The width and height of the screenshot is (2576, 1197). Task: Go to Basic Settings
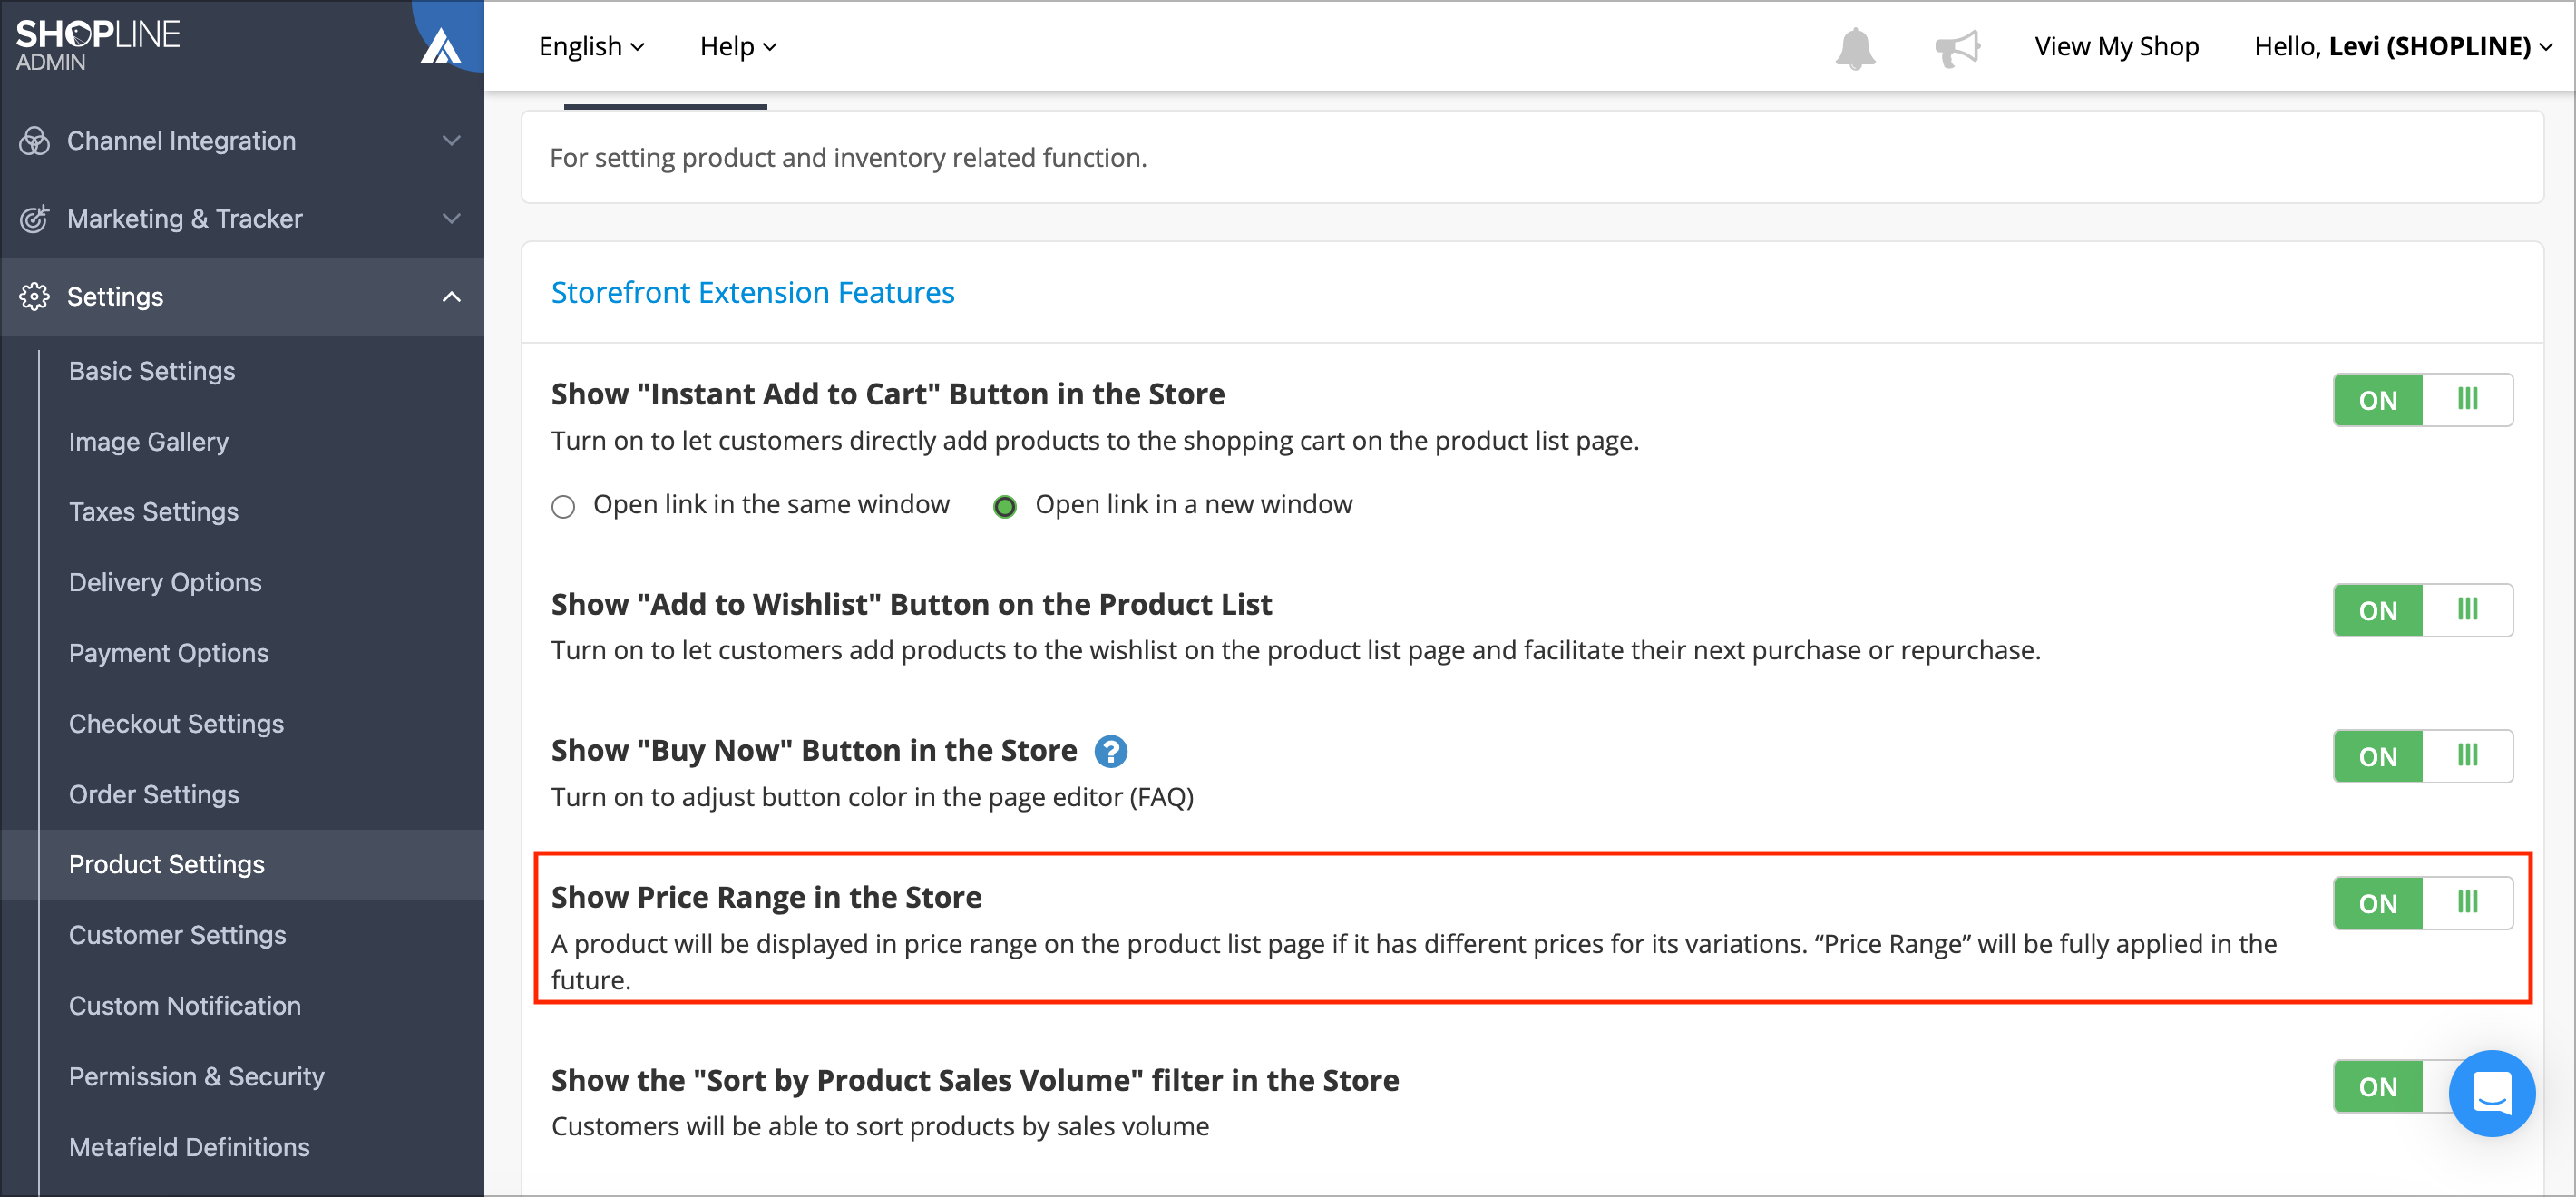pos(152,371)
